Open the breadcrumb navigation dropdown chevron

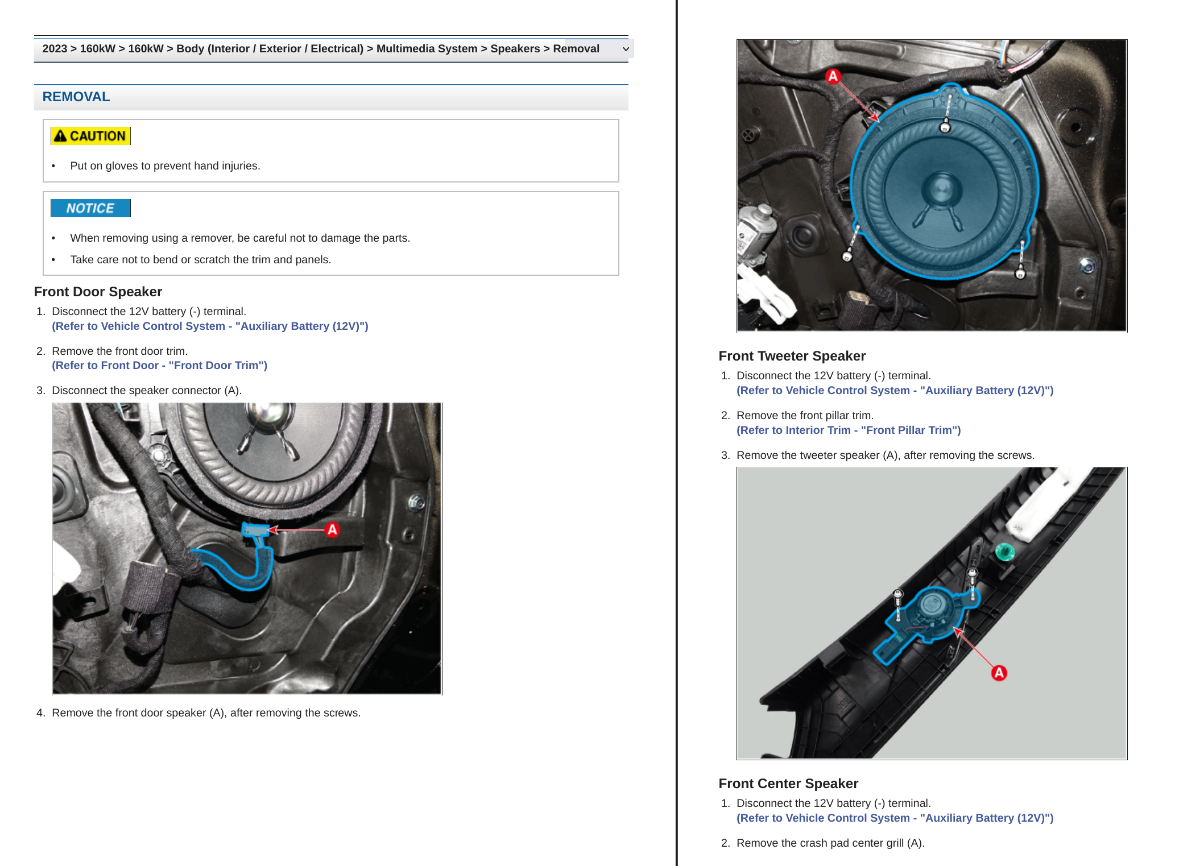[626, 49]
